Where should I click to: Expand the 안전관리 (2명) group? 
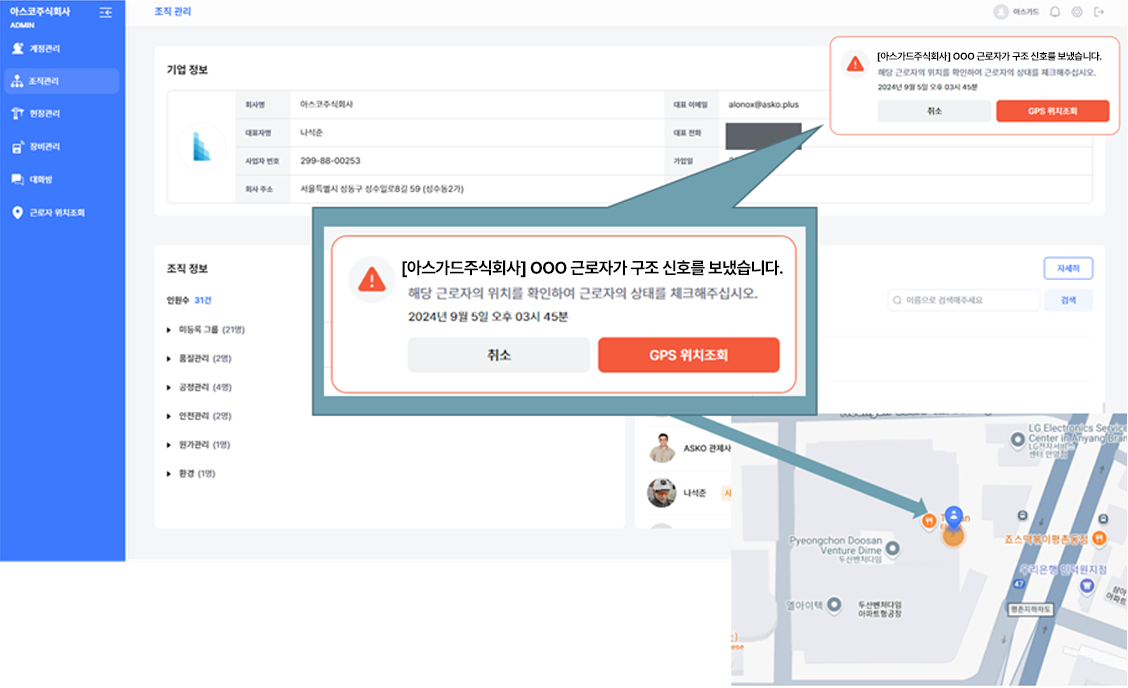click(x=169, y=416)
